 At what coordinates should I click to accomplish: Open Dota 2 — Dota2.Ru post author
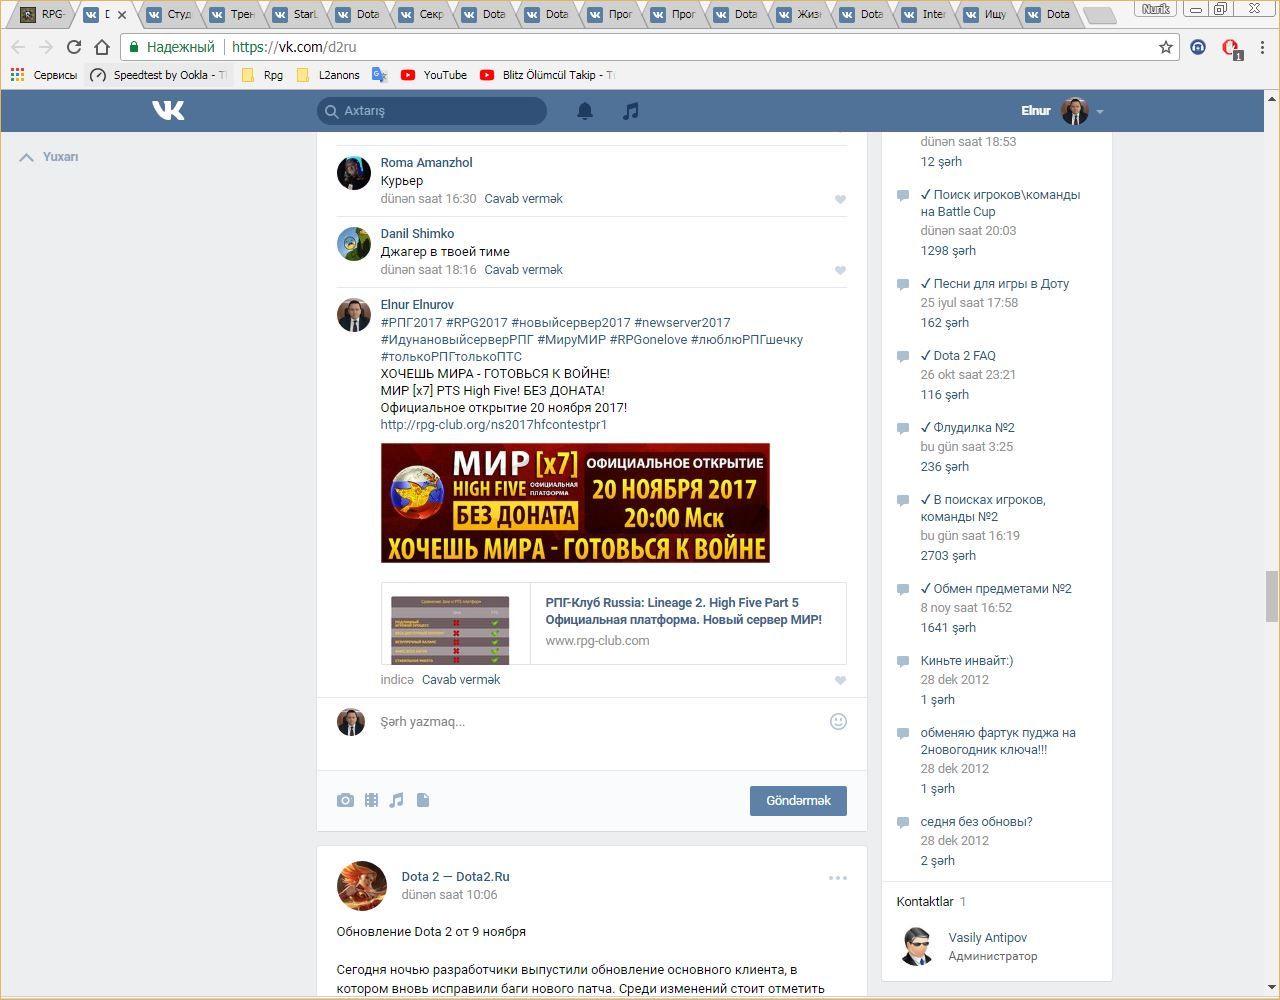pyautogui.click(x=455, y=877)
